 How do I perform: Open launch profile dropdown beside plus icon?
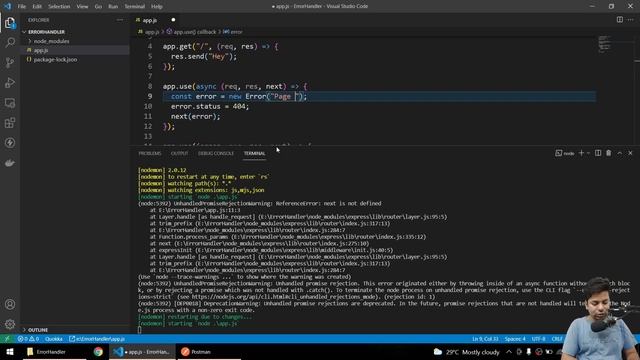click(x=588, y=153)
